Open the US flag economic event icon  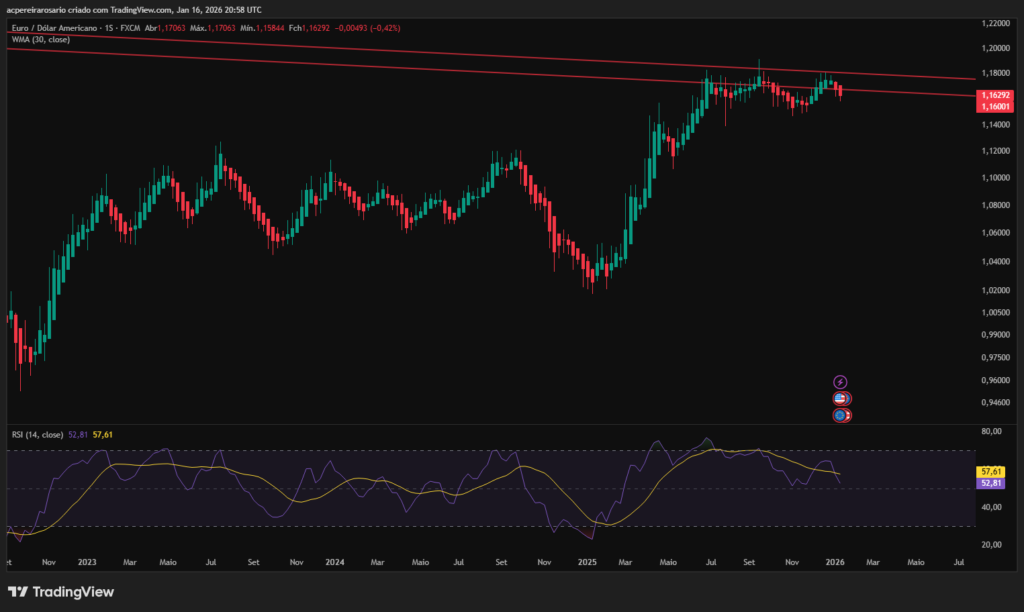click(838, 398)
